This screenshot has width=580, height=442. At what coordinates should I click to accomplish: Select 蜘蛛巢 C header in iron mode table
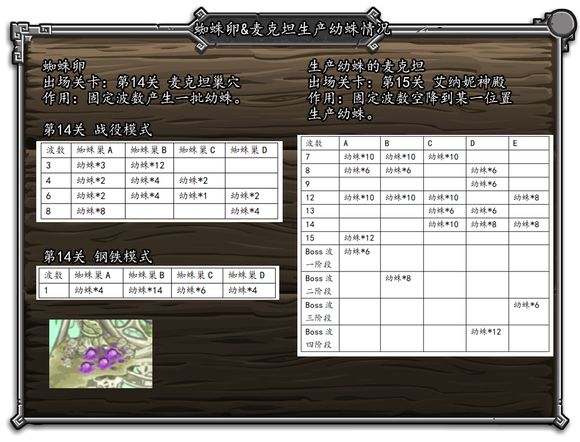coord(195,275)
